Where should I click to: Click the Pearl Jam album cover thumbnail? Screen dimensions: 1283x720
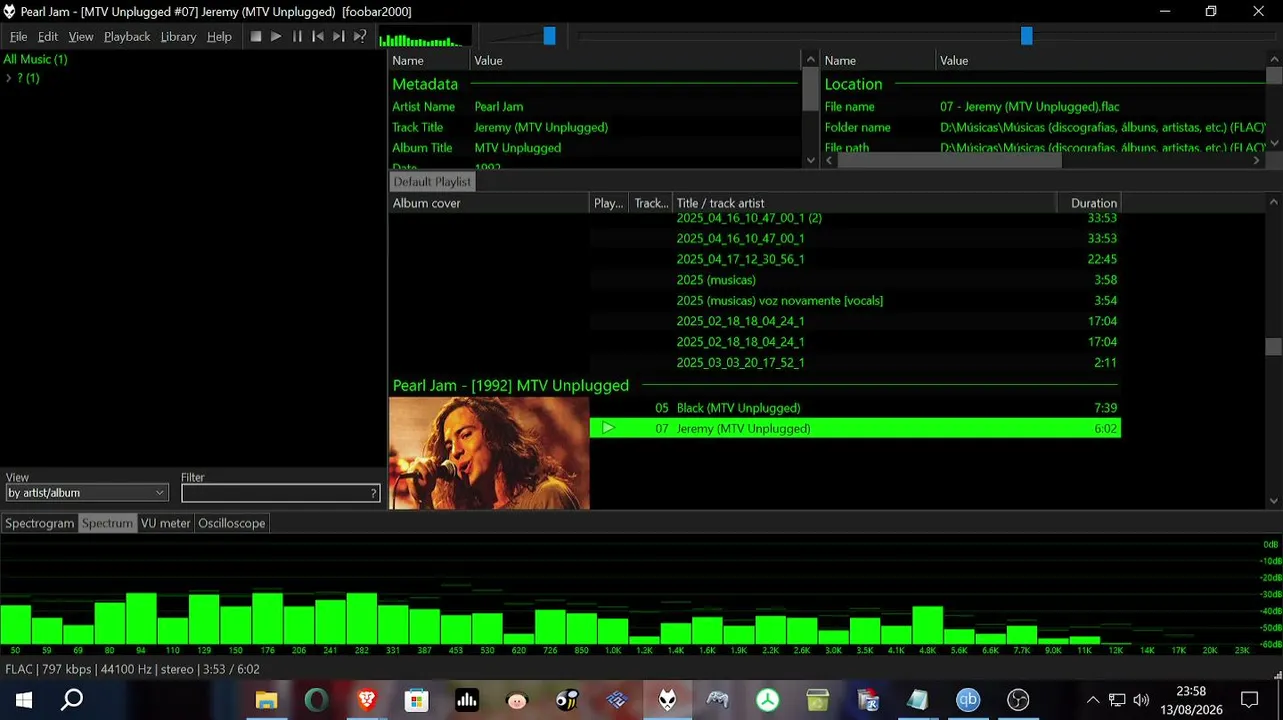pyautogui.click(x=489, y=453)
